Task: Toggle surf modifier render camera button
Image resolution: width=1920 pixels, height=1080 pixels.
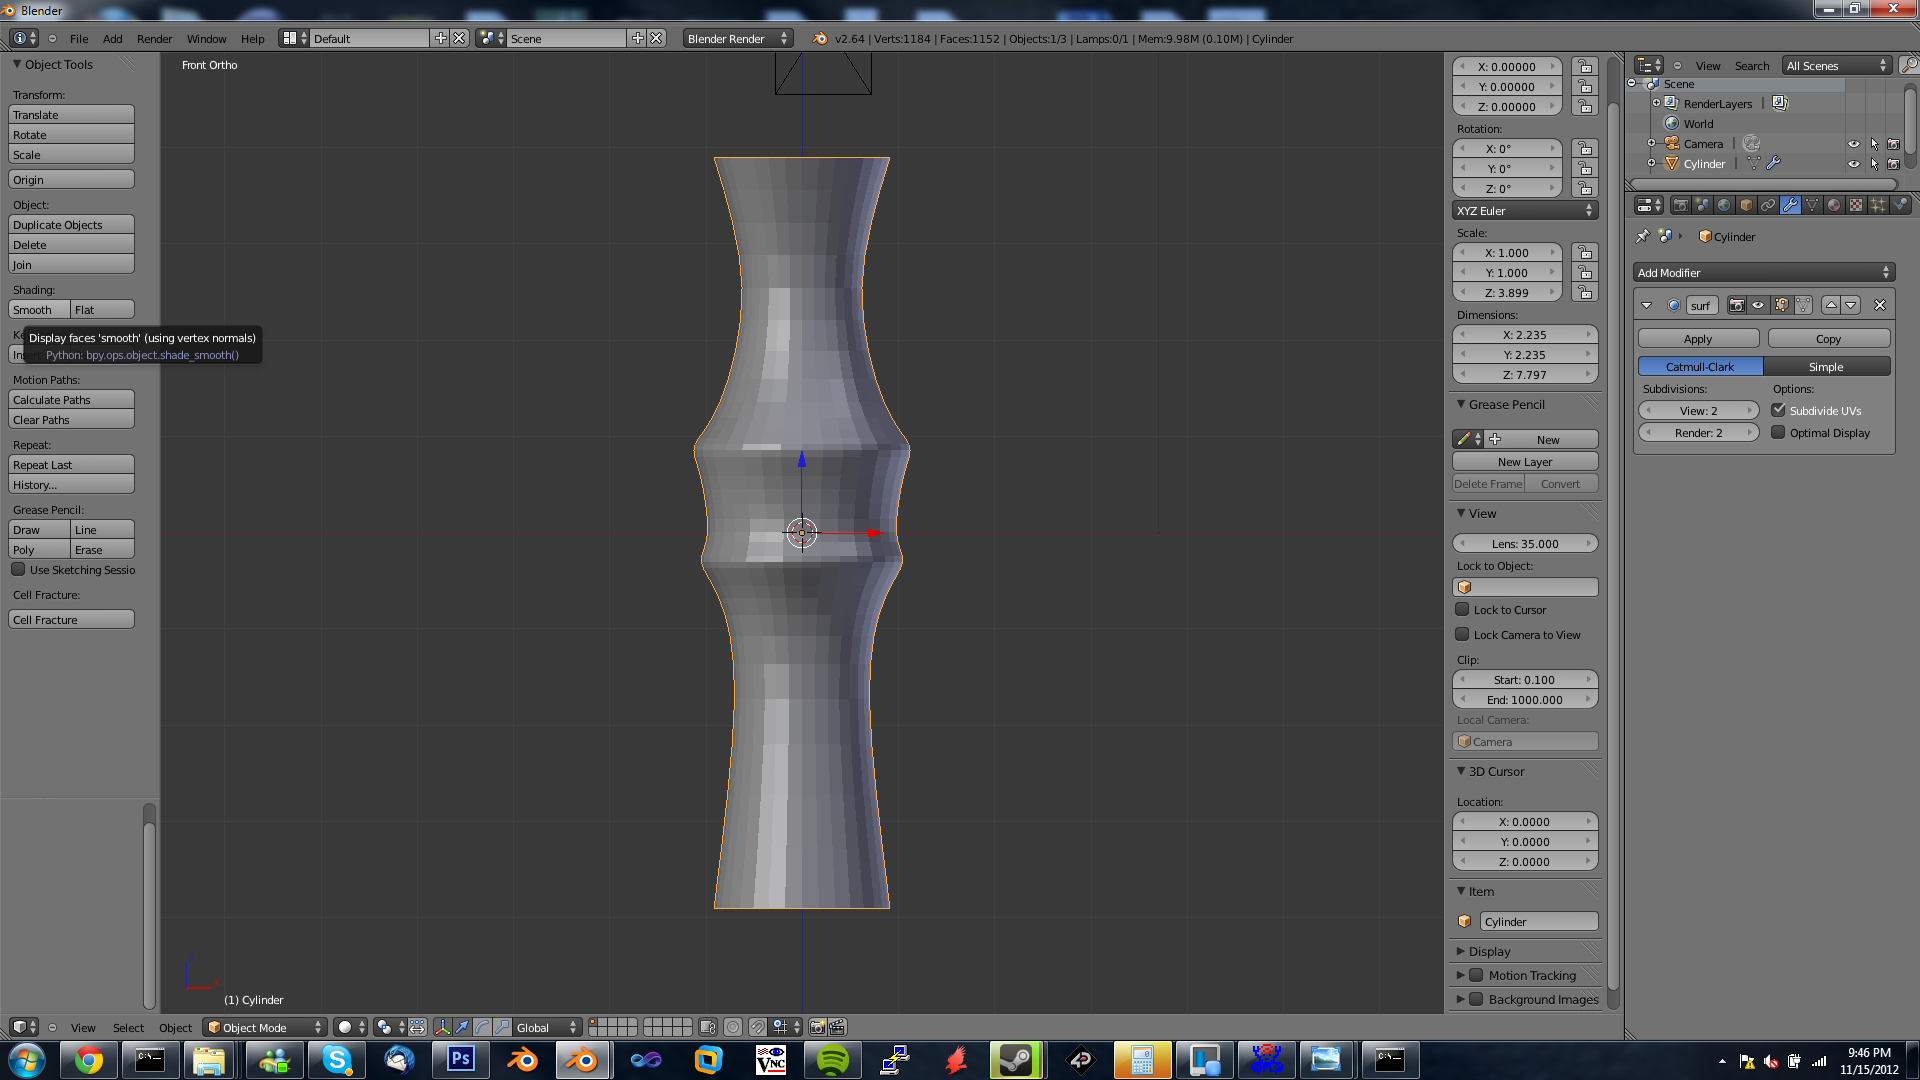Action: [x=1737, y=305]
